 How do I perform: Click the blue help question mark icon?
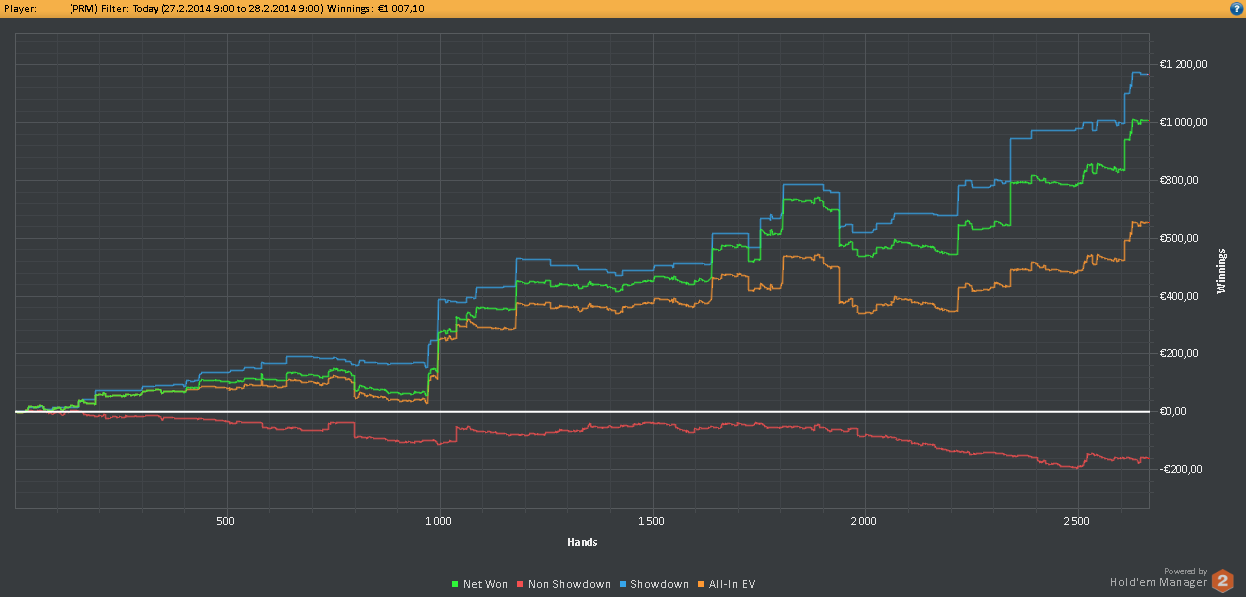tap(1236, 8)
